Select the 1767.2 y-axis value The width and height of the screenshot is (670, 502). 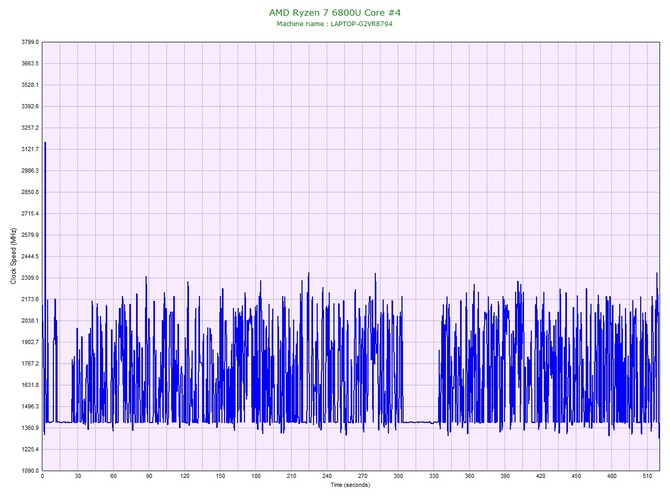pyautogui.click(x=30, y=364)
